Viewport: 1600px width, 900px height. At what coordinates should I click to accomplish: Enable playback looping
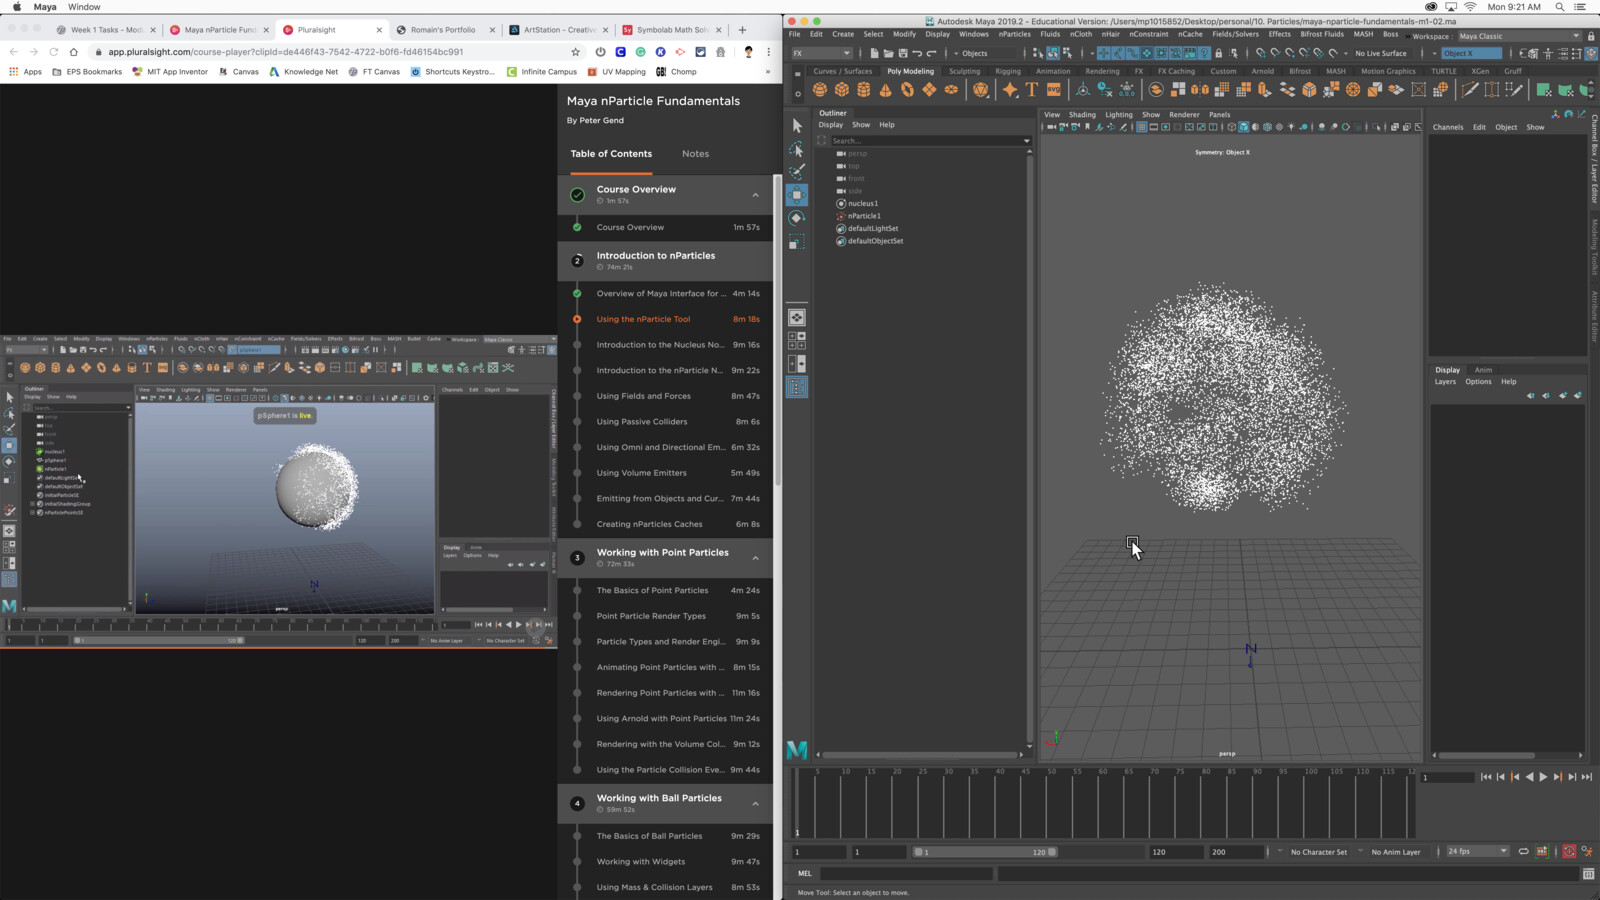pyautogui.click(x=1524, y=852)
